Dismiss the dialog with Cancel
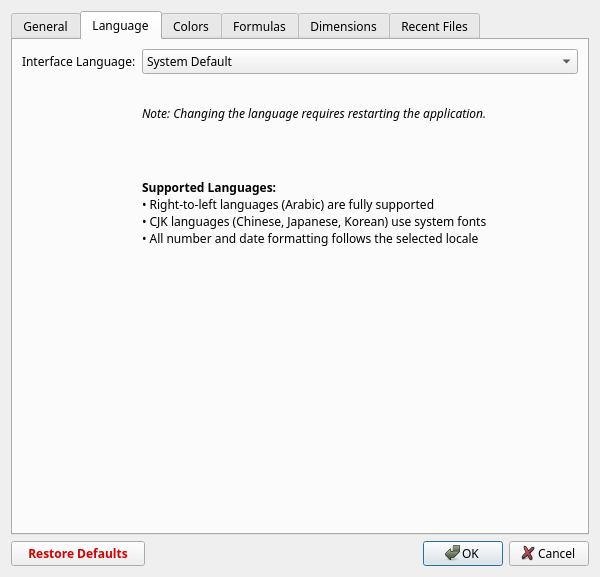This screenshot has width=600, height=577. pos(548,553)
